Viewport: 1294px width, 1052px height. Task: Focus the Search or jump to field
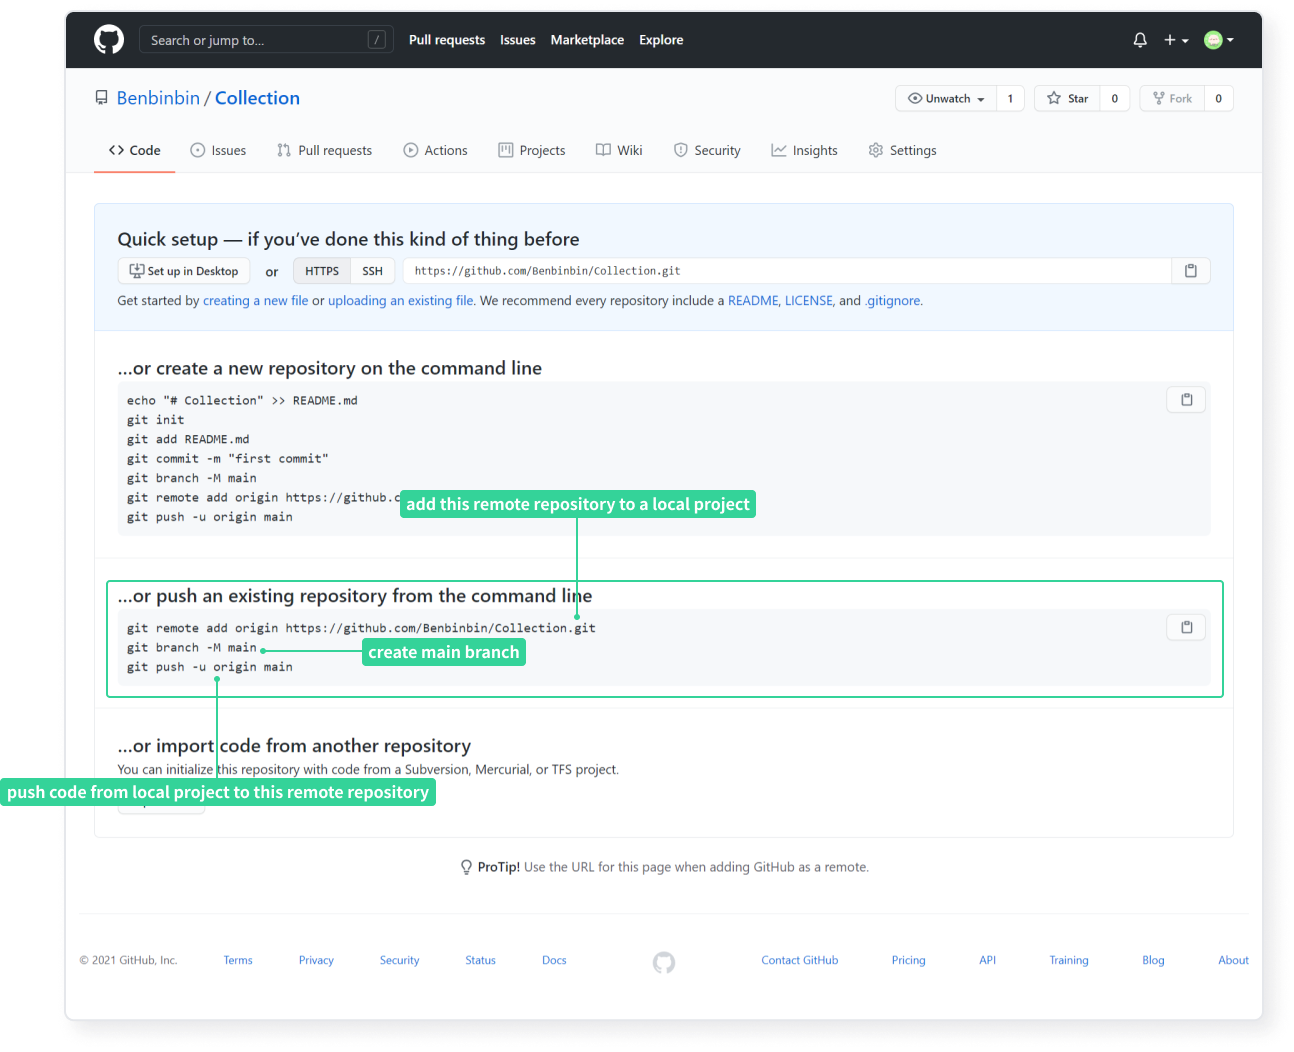tap(266, 40)
